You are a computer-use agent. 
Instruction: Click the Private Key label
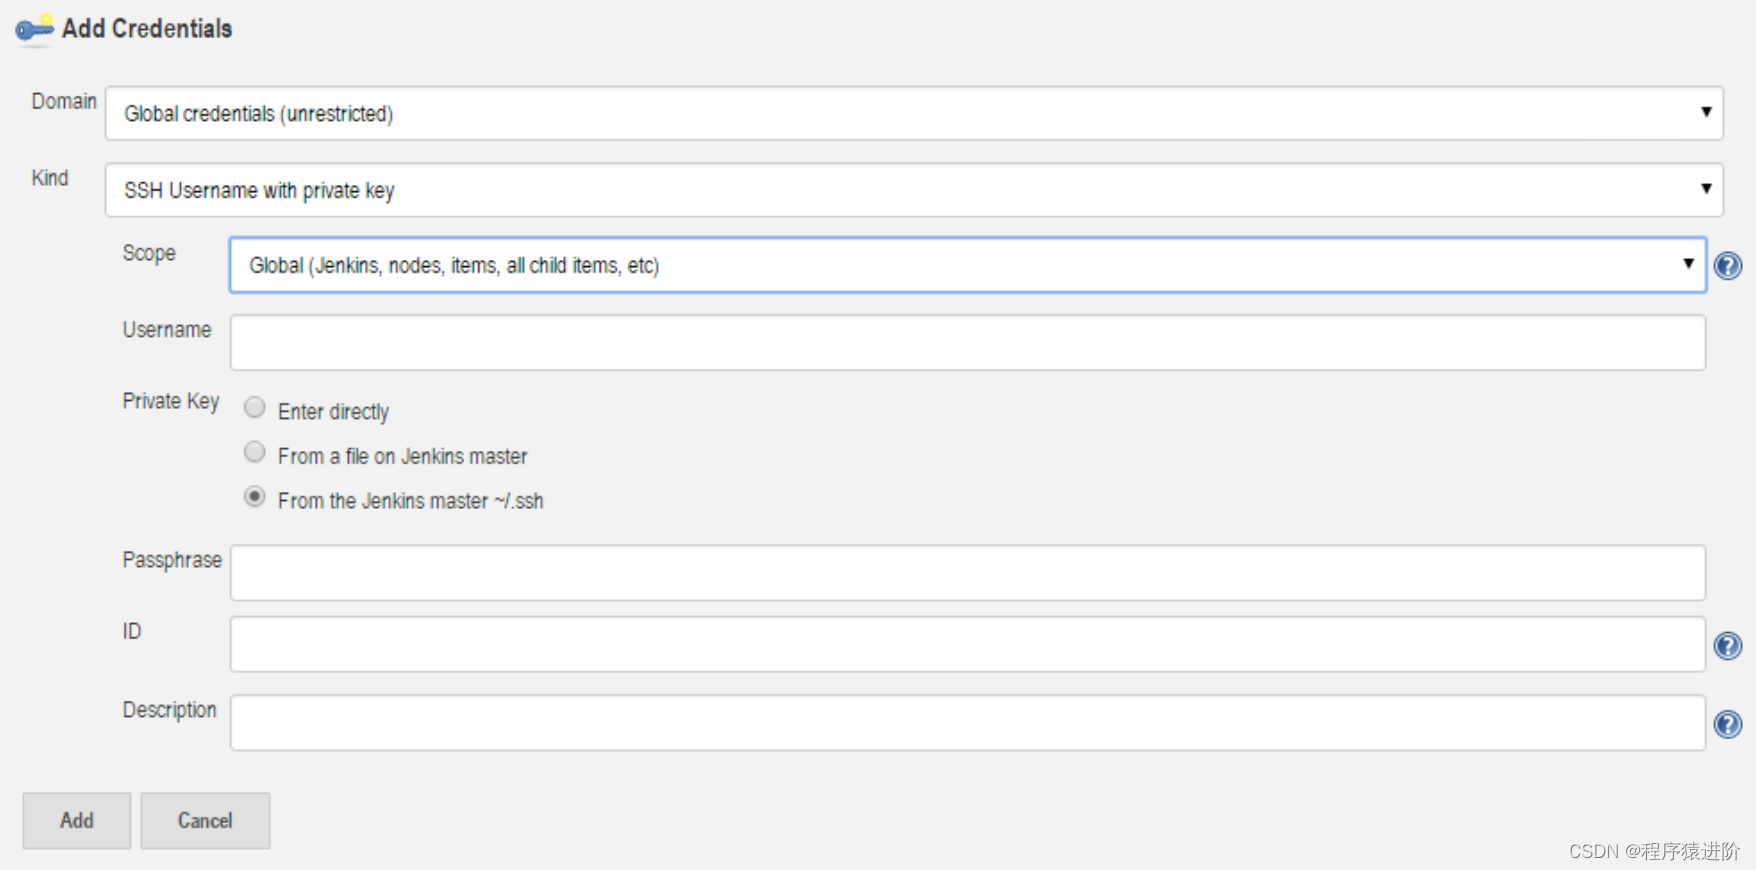click(171, 401)
